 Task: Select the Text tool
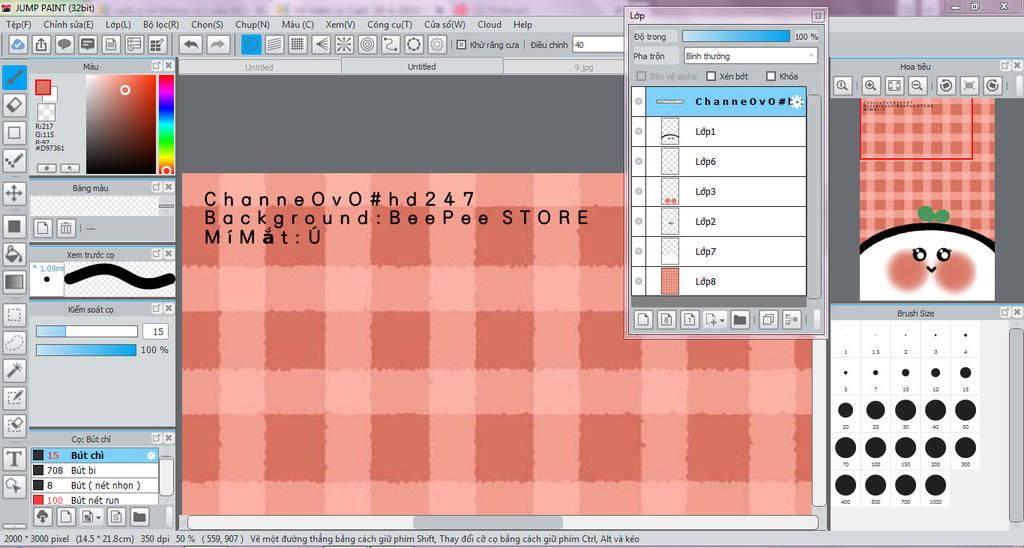click(x=14, y=459)
